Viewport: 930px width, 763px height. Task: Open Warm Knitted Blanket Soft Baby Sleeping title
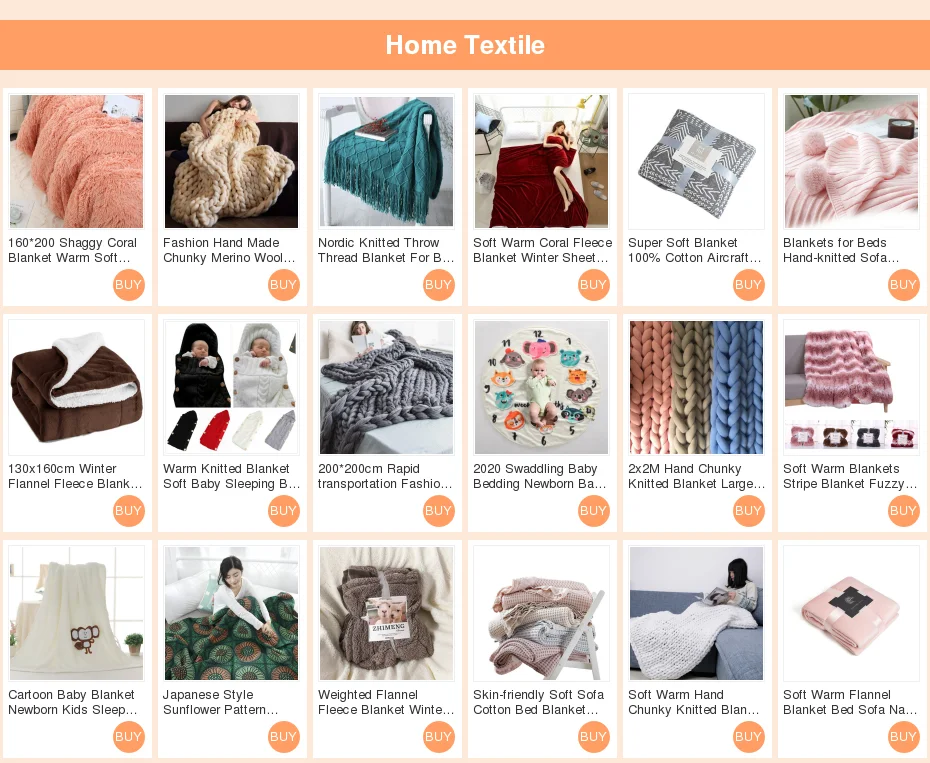pyautogui.click(x=231, y=476)
